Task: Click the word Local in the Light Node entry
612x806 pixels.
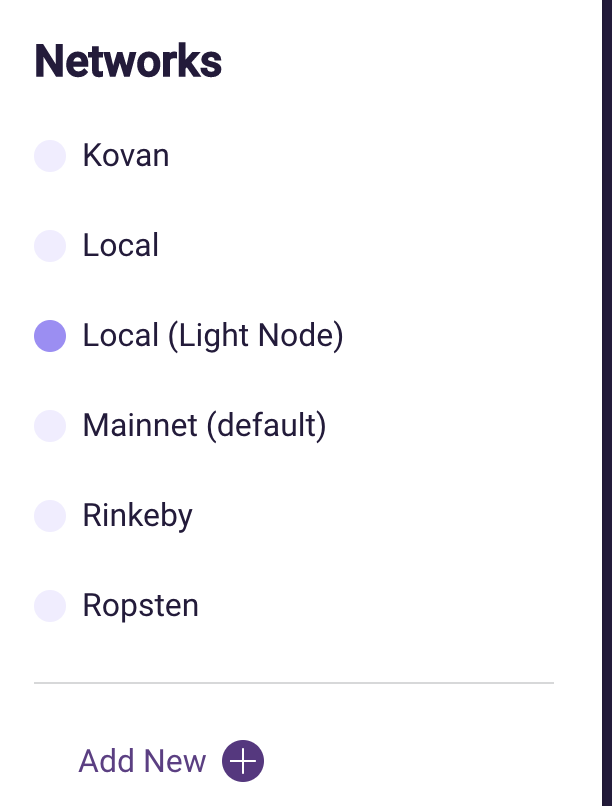Action: click(x=121, y=336)
